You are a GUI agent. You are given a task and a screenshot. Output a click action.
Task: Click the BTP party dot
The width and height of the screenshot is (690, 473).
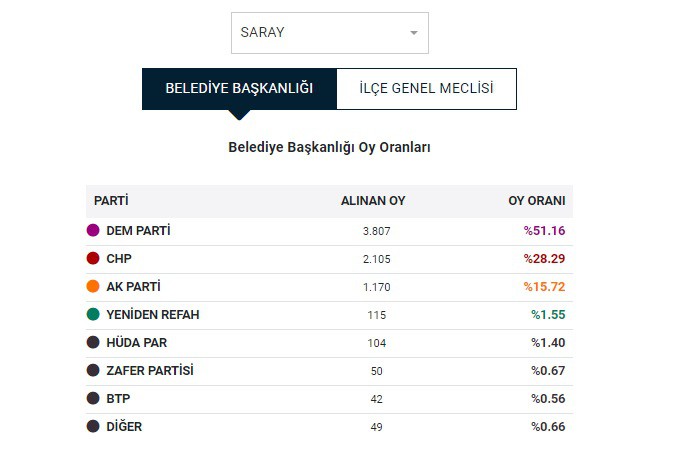[x=93, y=398]
